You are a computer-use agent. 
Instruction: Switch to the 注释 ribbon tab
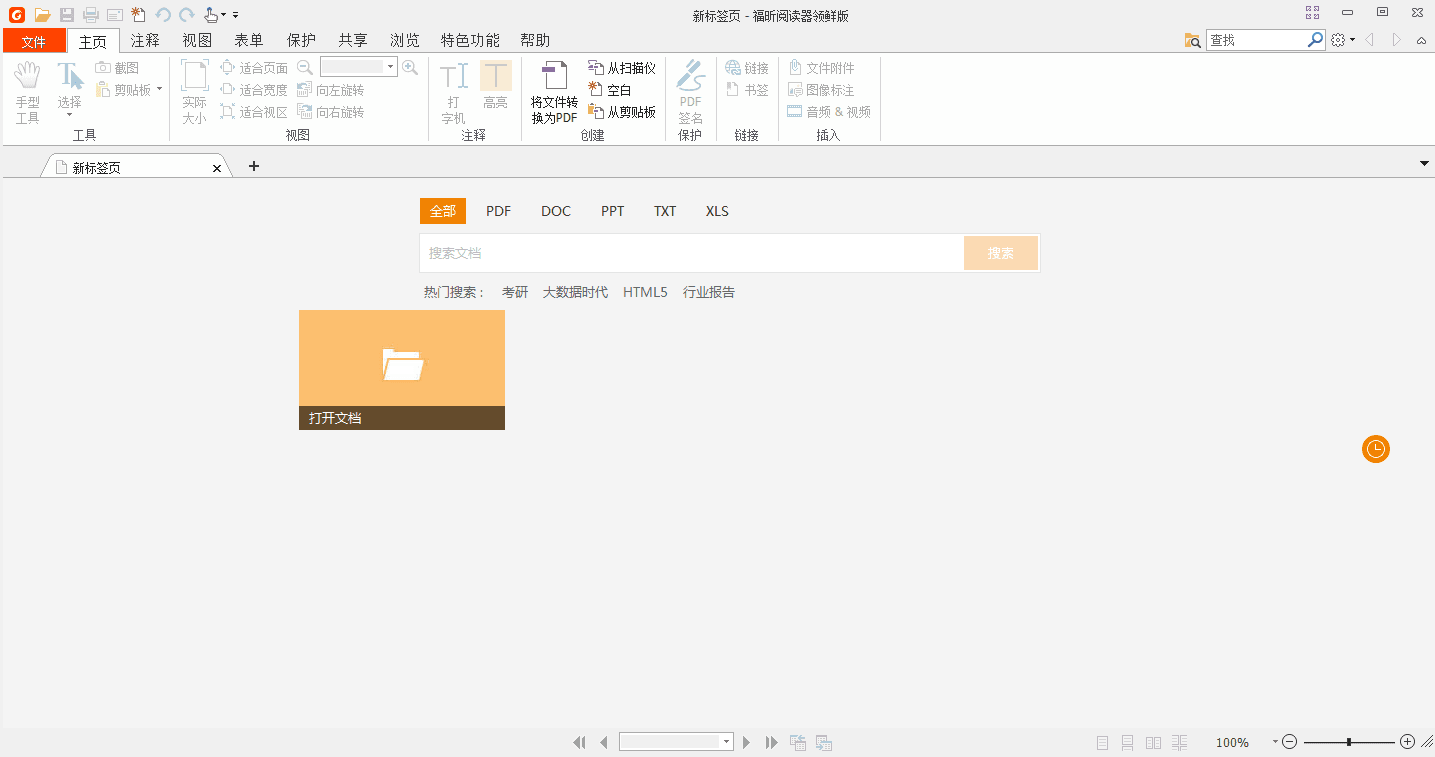(145, 41)
